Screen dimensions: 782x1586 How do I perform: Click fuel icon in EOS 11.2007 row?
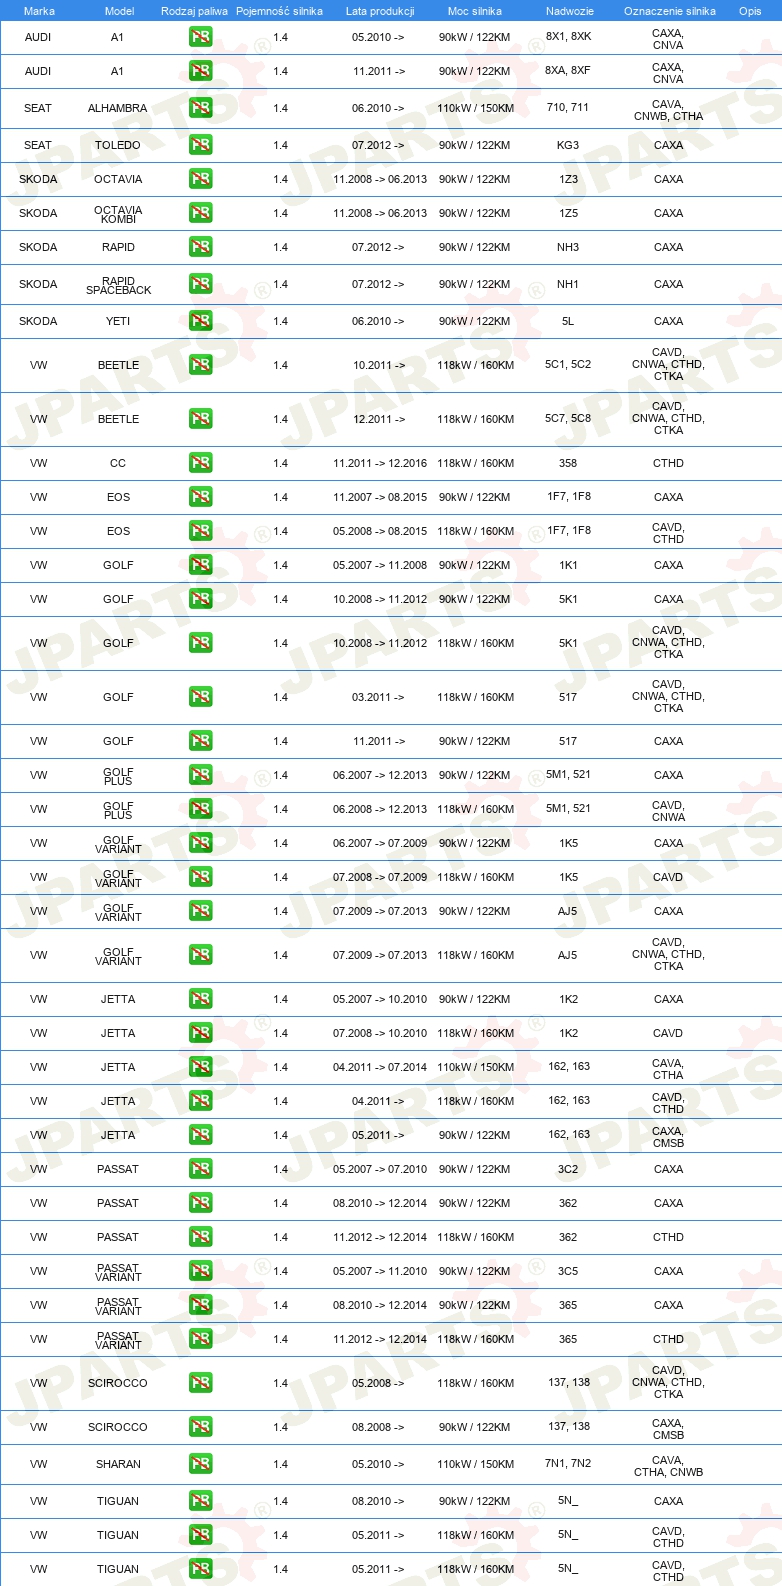point(200,497)
